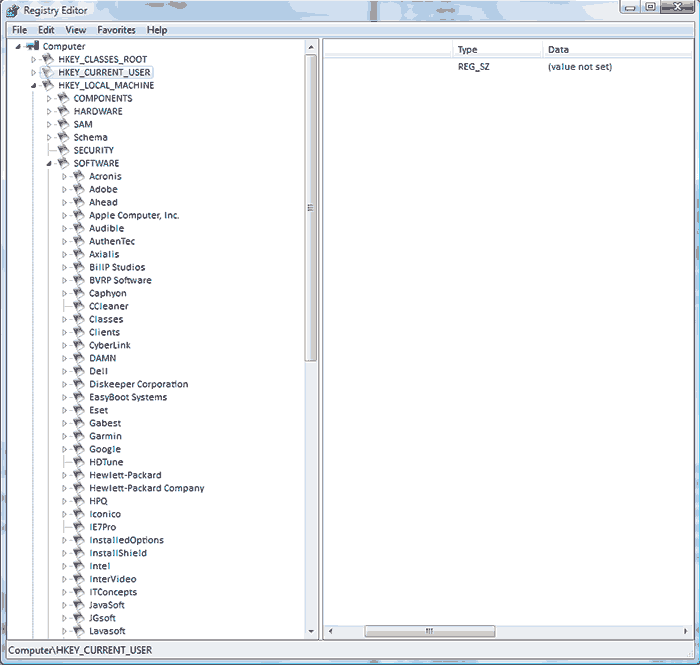Expand the Hewlett-Packard Company node
This screenshot has height=665, width=700.
click(x=64, y=488)
